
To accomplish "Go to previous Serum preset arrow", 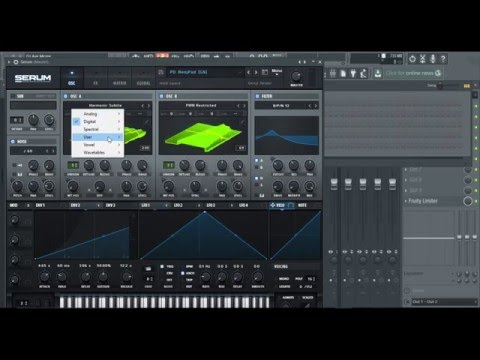I will coord(248,72).
